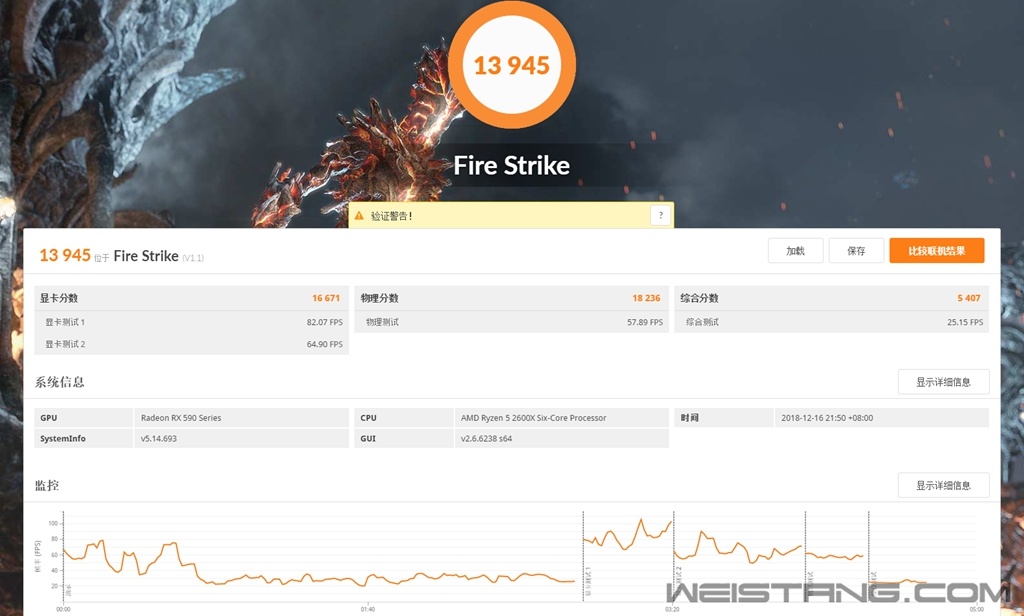Click the orange 比较联机结果 button
This screenshot has width=1024, height=616.
tap(936, 251)
